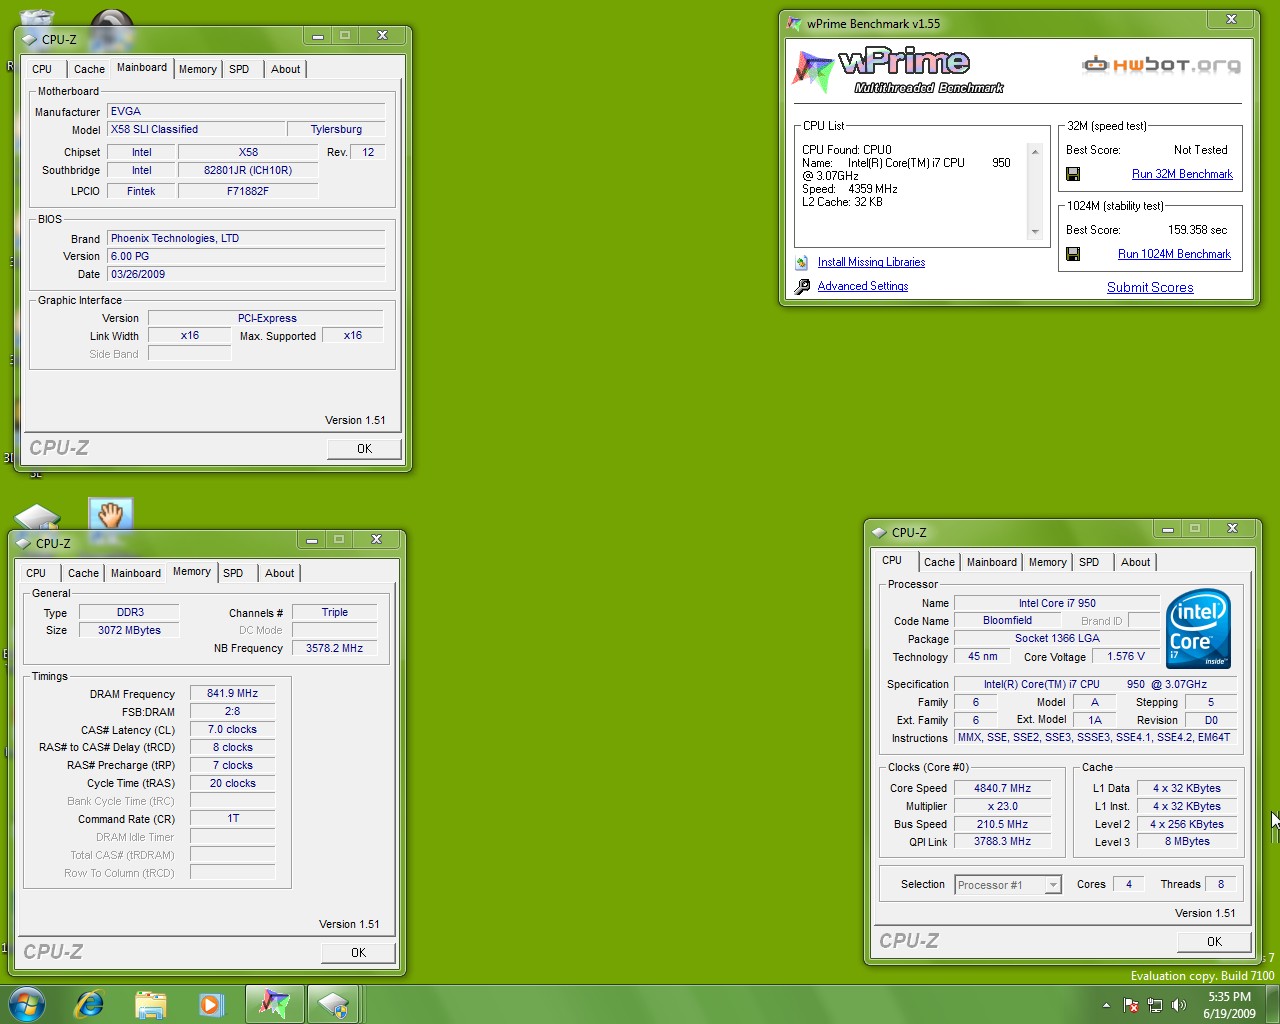Click the wPrime logo
Image resolution: width=1280 pixels, height=1024 pixels.
898,71
